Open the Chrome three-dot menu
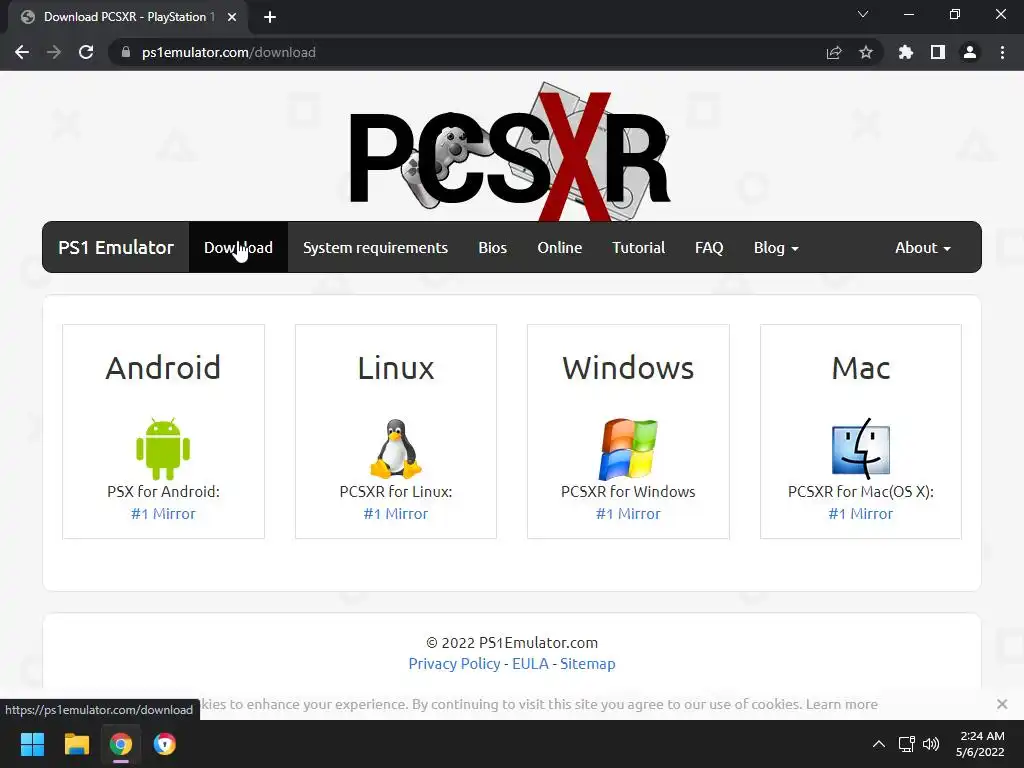The width and height of the screenshot is (1024, 768). pos(1002,52)
